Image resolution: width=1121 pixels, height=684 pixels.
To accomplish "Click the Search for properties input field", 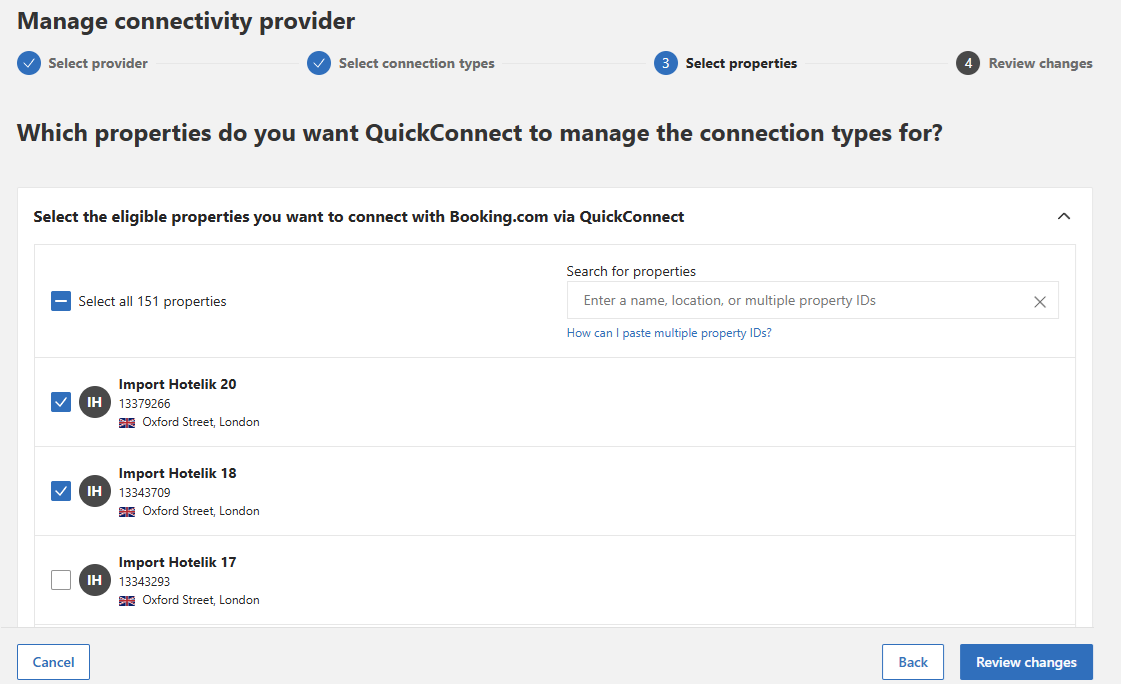I will [x=800, y=300].
